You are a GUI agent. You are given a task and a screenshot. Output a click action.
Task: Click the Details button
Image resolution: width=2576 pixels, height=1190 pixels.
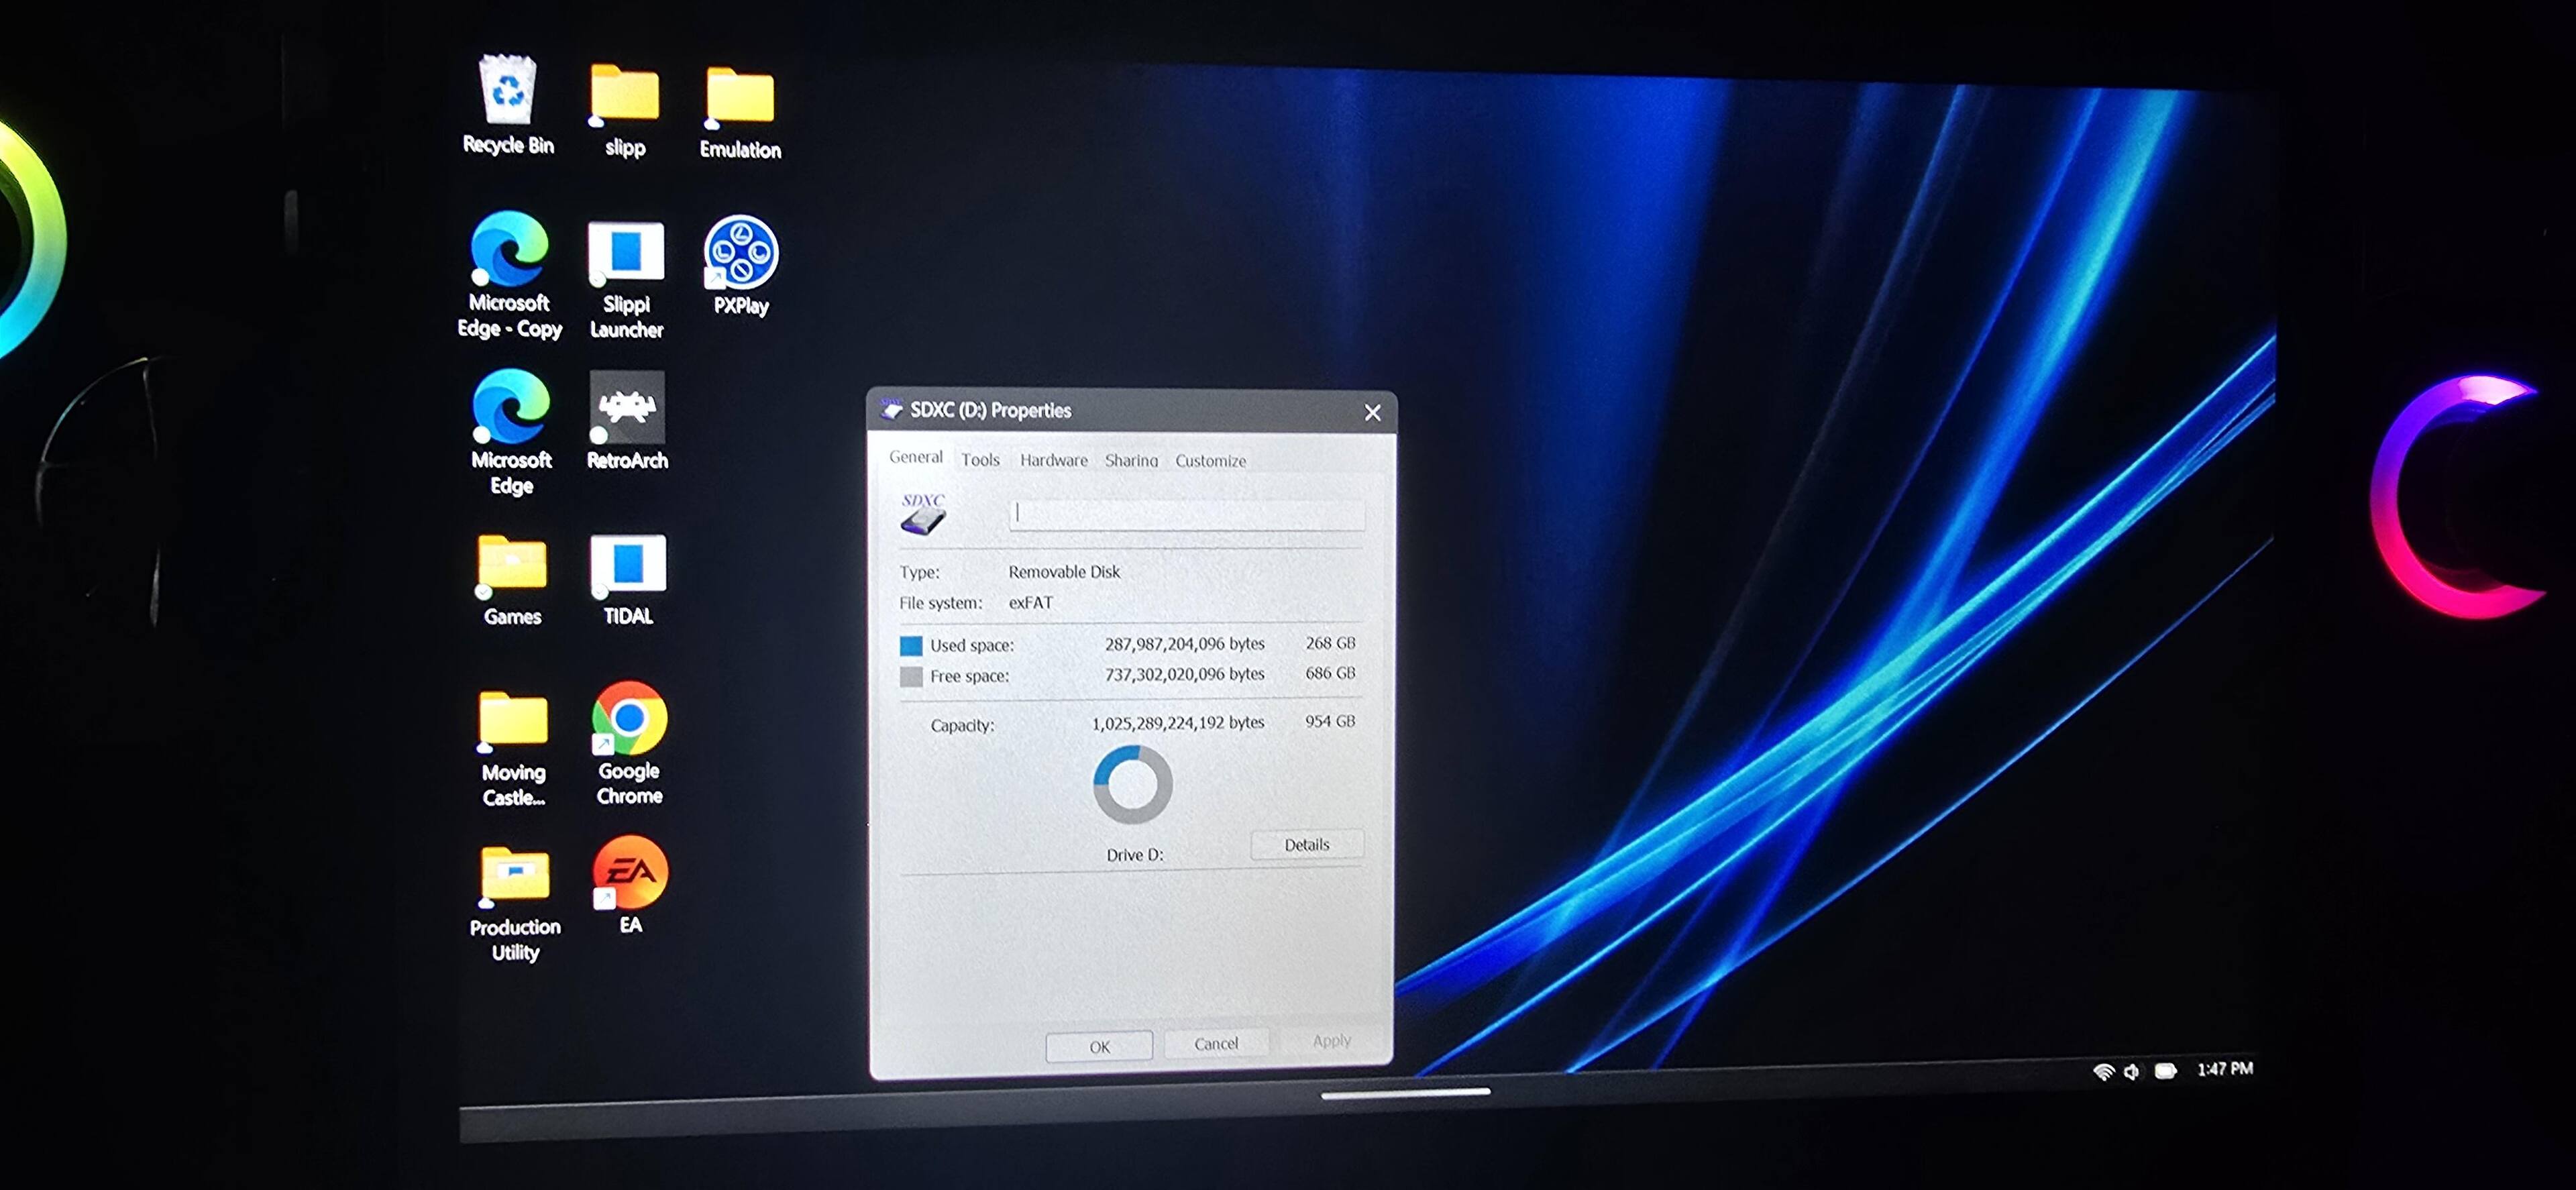click(1306, 845)
